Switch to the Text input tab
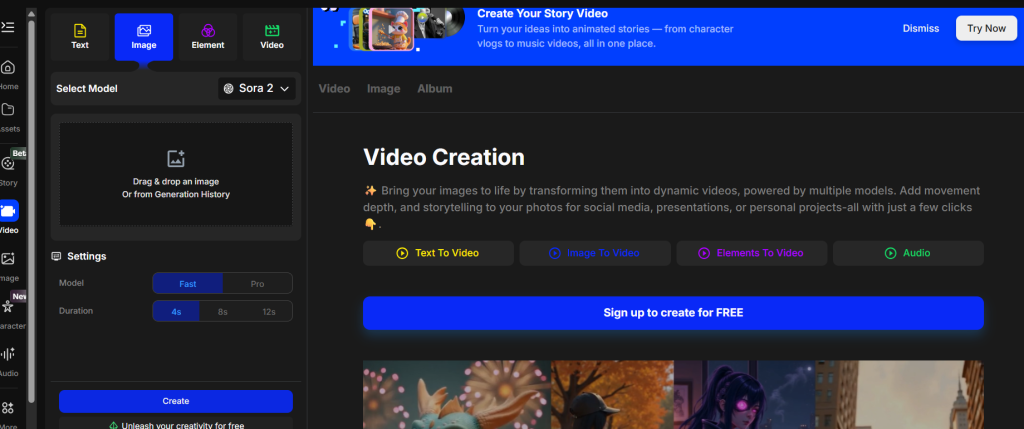1024x429 pixels. pyautogui.click(x=80, y=37)
